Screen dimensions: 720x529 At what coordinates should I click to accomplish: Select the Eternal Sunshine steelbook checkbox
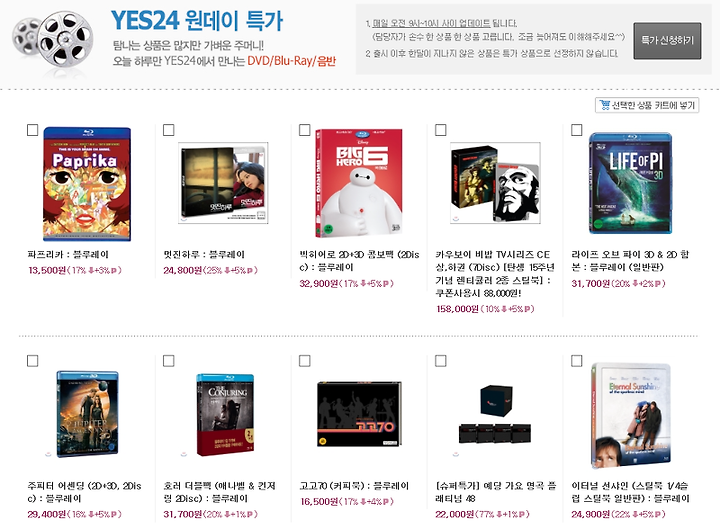(576, 361)
